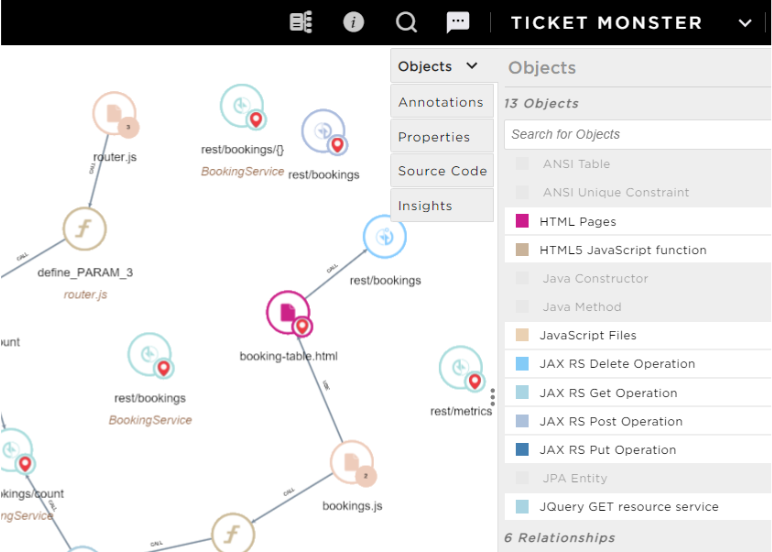
Task: Select the router.js file node
Action: [x=114, y=113]
